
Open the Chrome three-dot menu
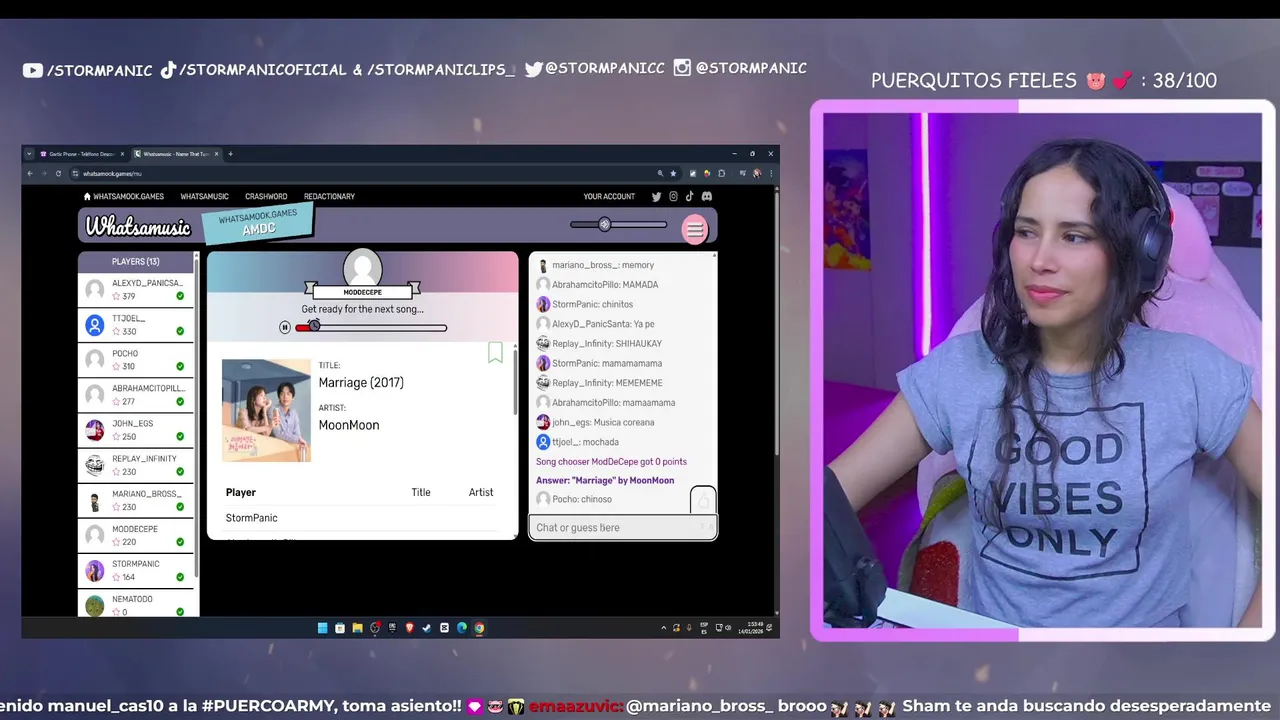pyautogui.click(x=771, y=173)
